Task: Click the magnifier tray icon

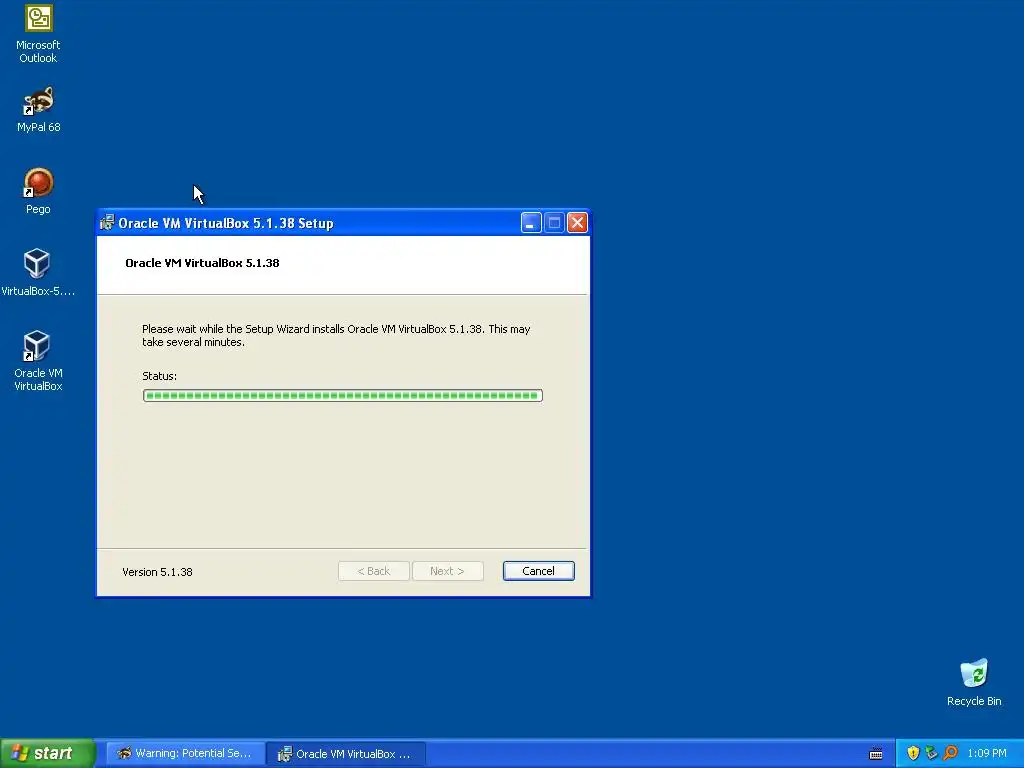Action: [x=950, y=753]
